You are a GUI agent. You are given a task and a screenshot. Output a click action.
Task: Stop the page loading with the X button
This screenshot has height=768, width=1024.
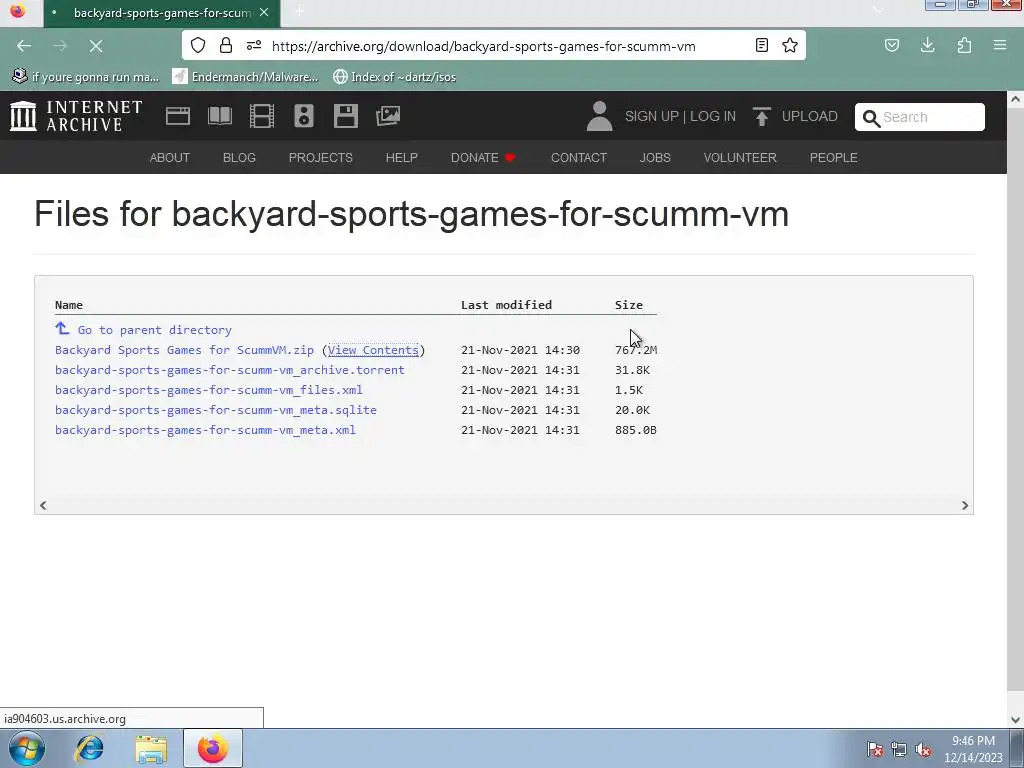[x=96, y=46]
